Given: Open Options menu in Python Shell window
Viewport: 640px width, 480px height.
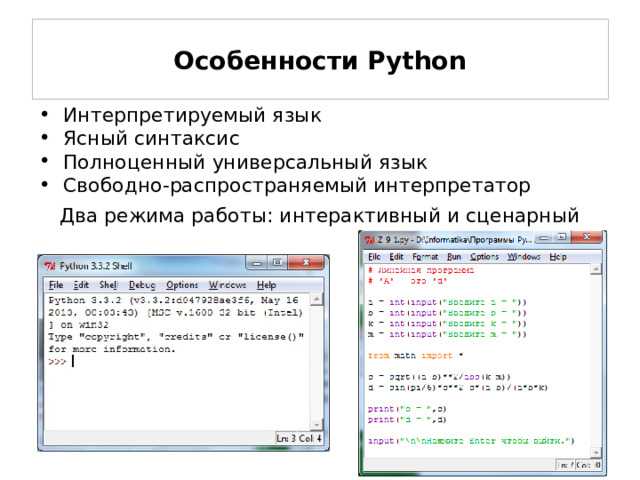Looking at the screenshot, I should [182, 285].
